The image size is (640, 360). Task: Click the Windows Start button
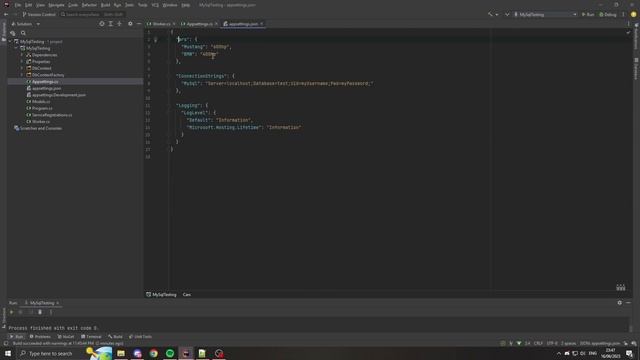click(x=8, y=353)
